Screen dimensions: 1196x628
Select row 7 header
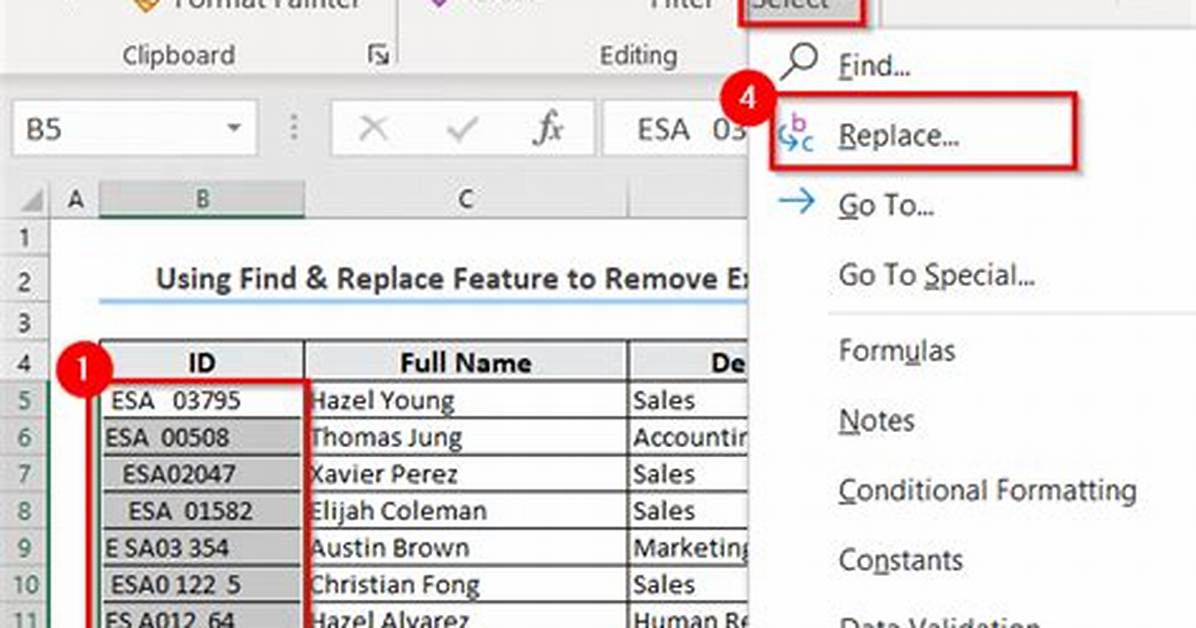(x=24, y=474)
